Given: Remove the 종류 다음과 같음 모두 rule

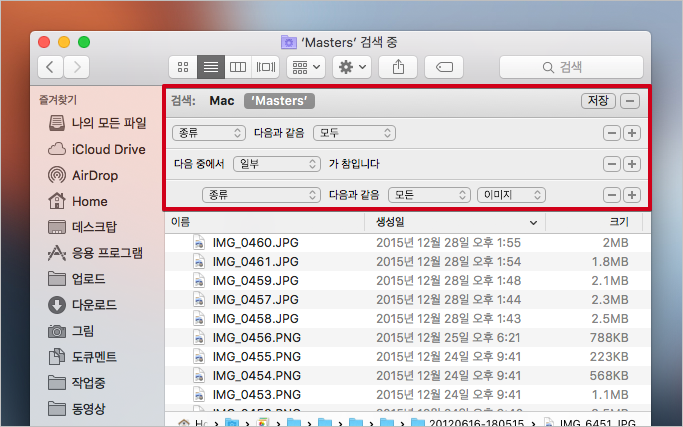Looking at the screenshot, I should click(x=612, y=133).
